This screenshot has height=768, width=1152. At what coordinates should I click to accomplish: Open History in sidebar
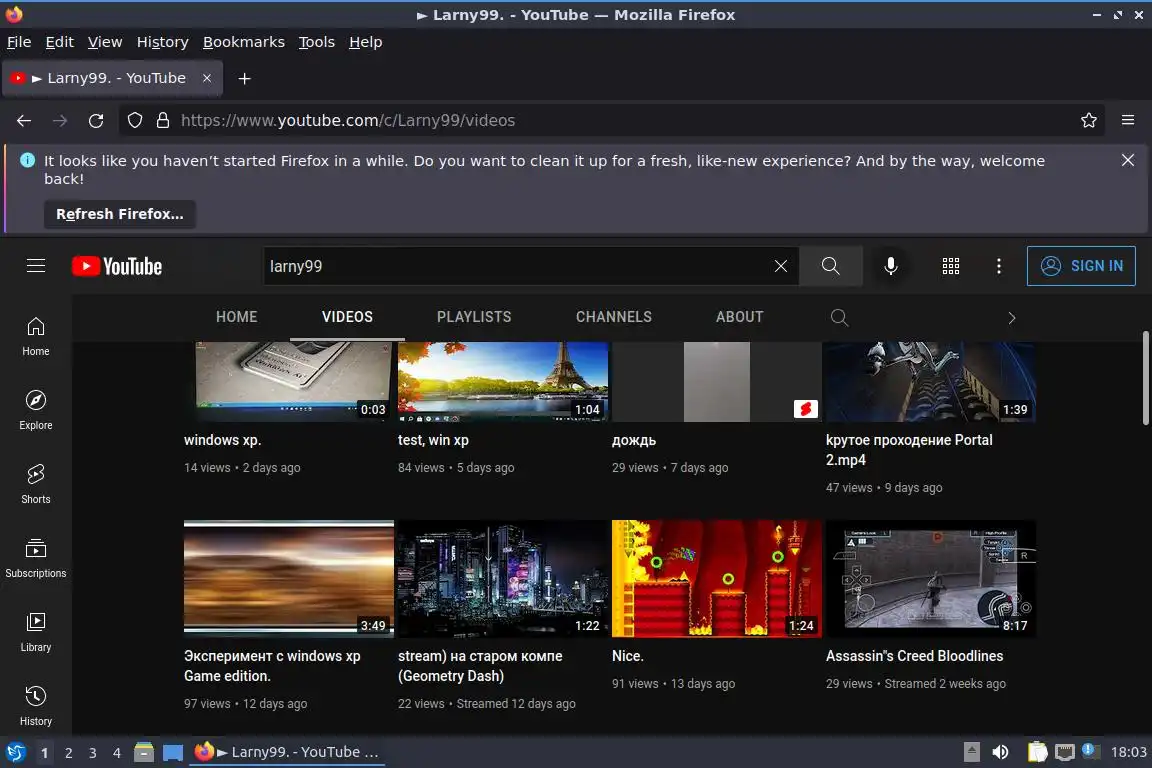click(x=36, y=706)
